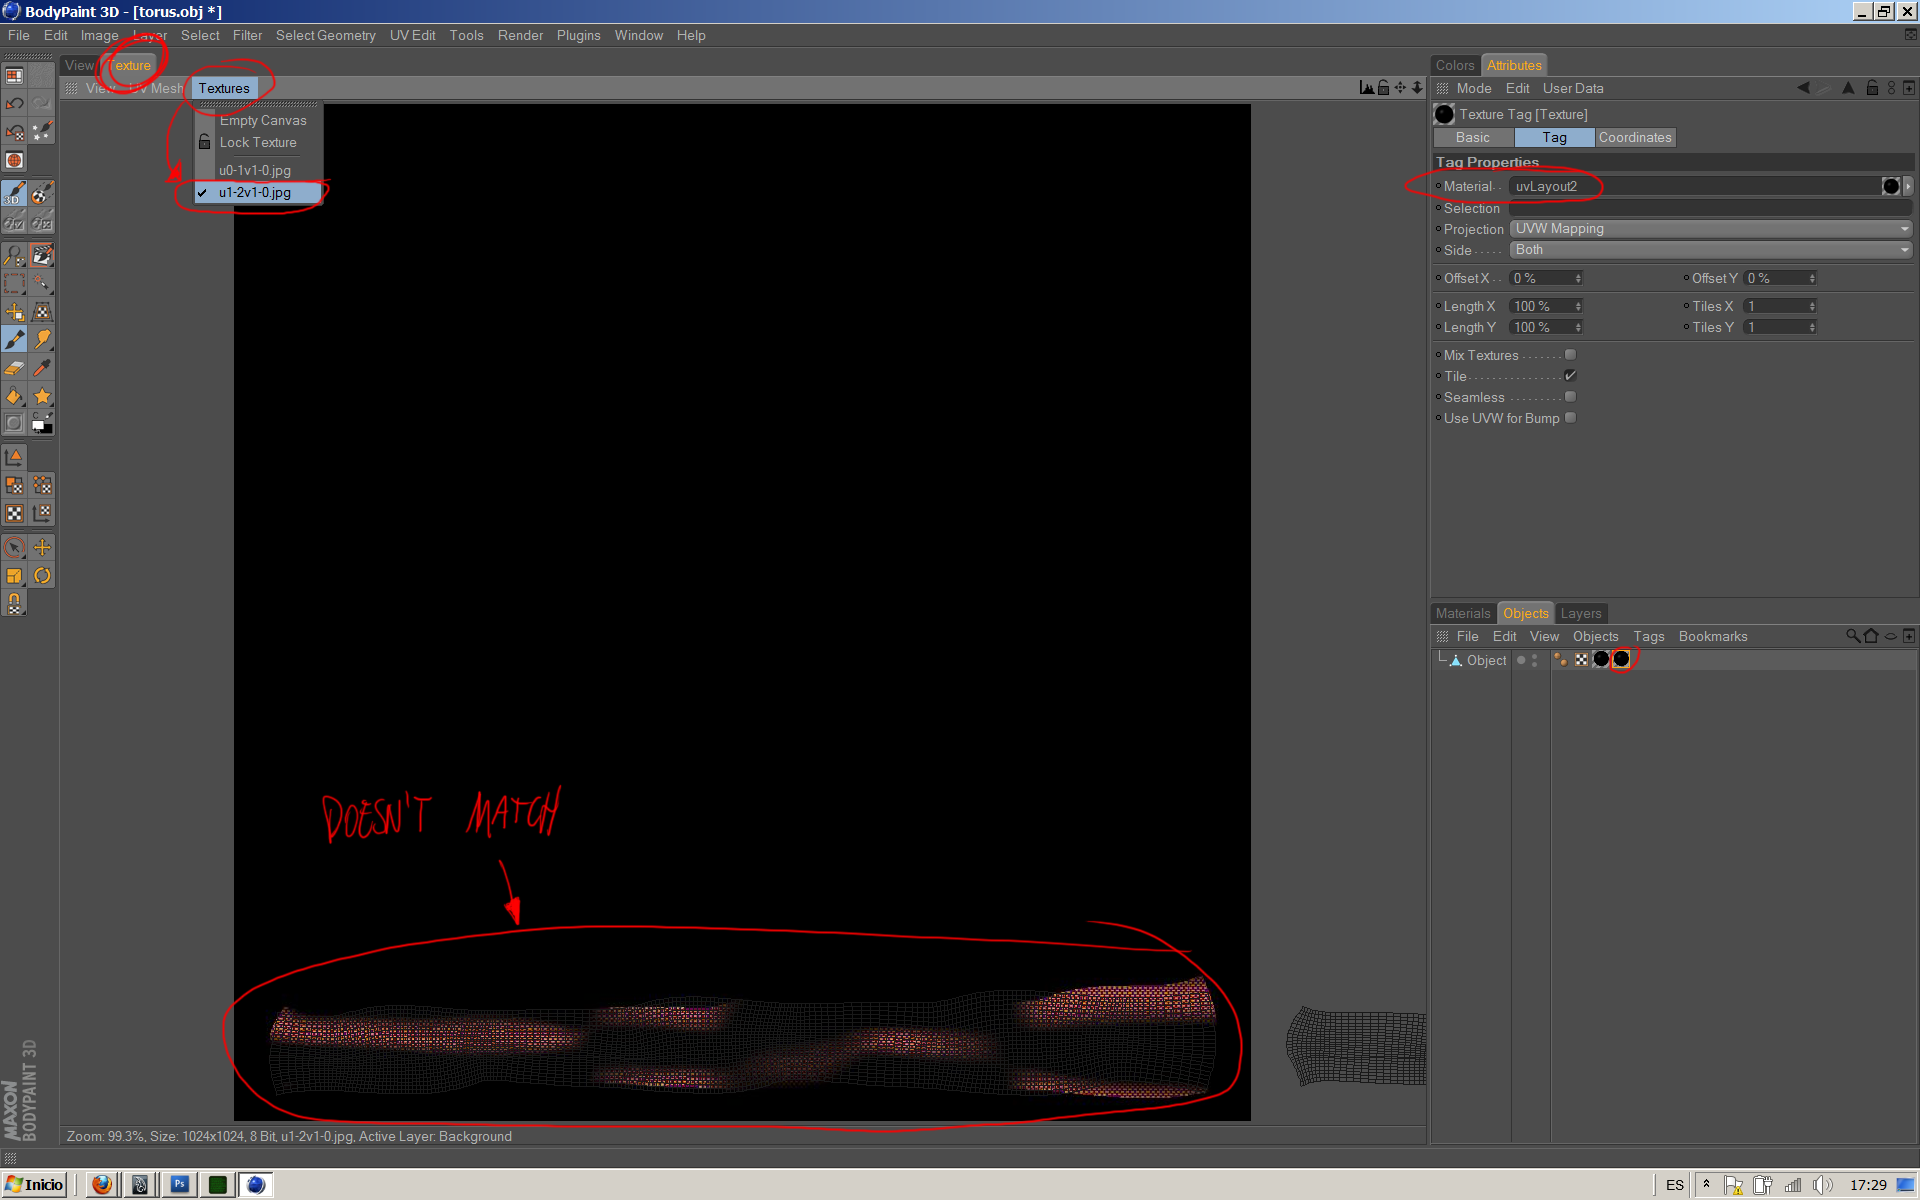Open the Basic tab of Texture Tag
This screenshot has height=1200, width=1920.
pos(1473,137)
